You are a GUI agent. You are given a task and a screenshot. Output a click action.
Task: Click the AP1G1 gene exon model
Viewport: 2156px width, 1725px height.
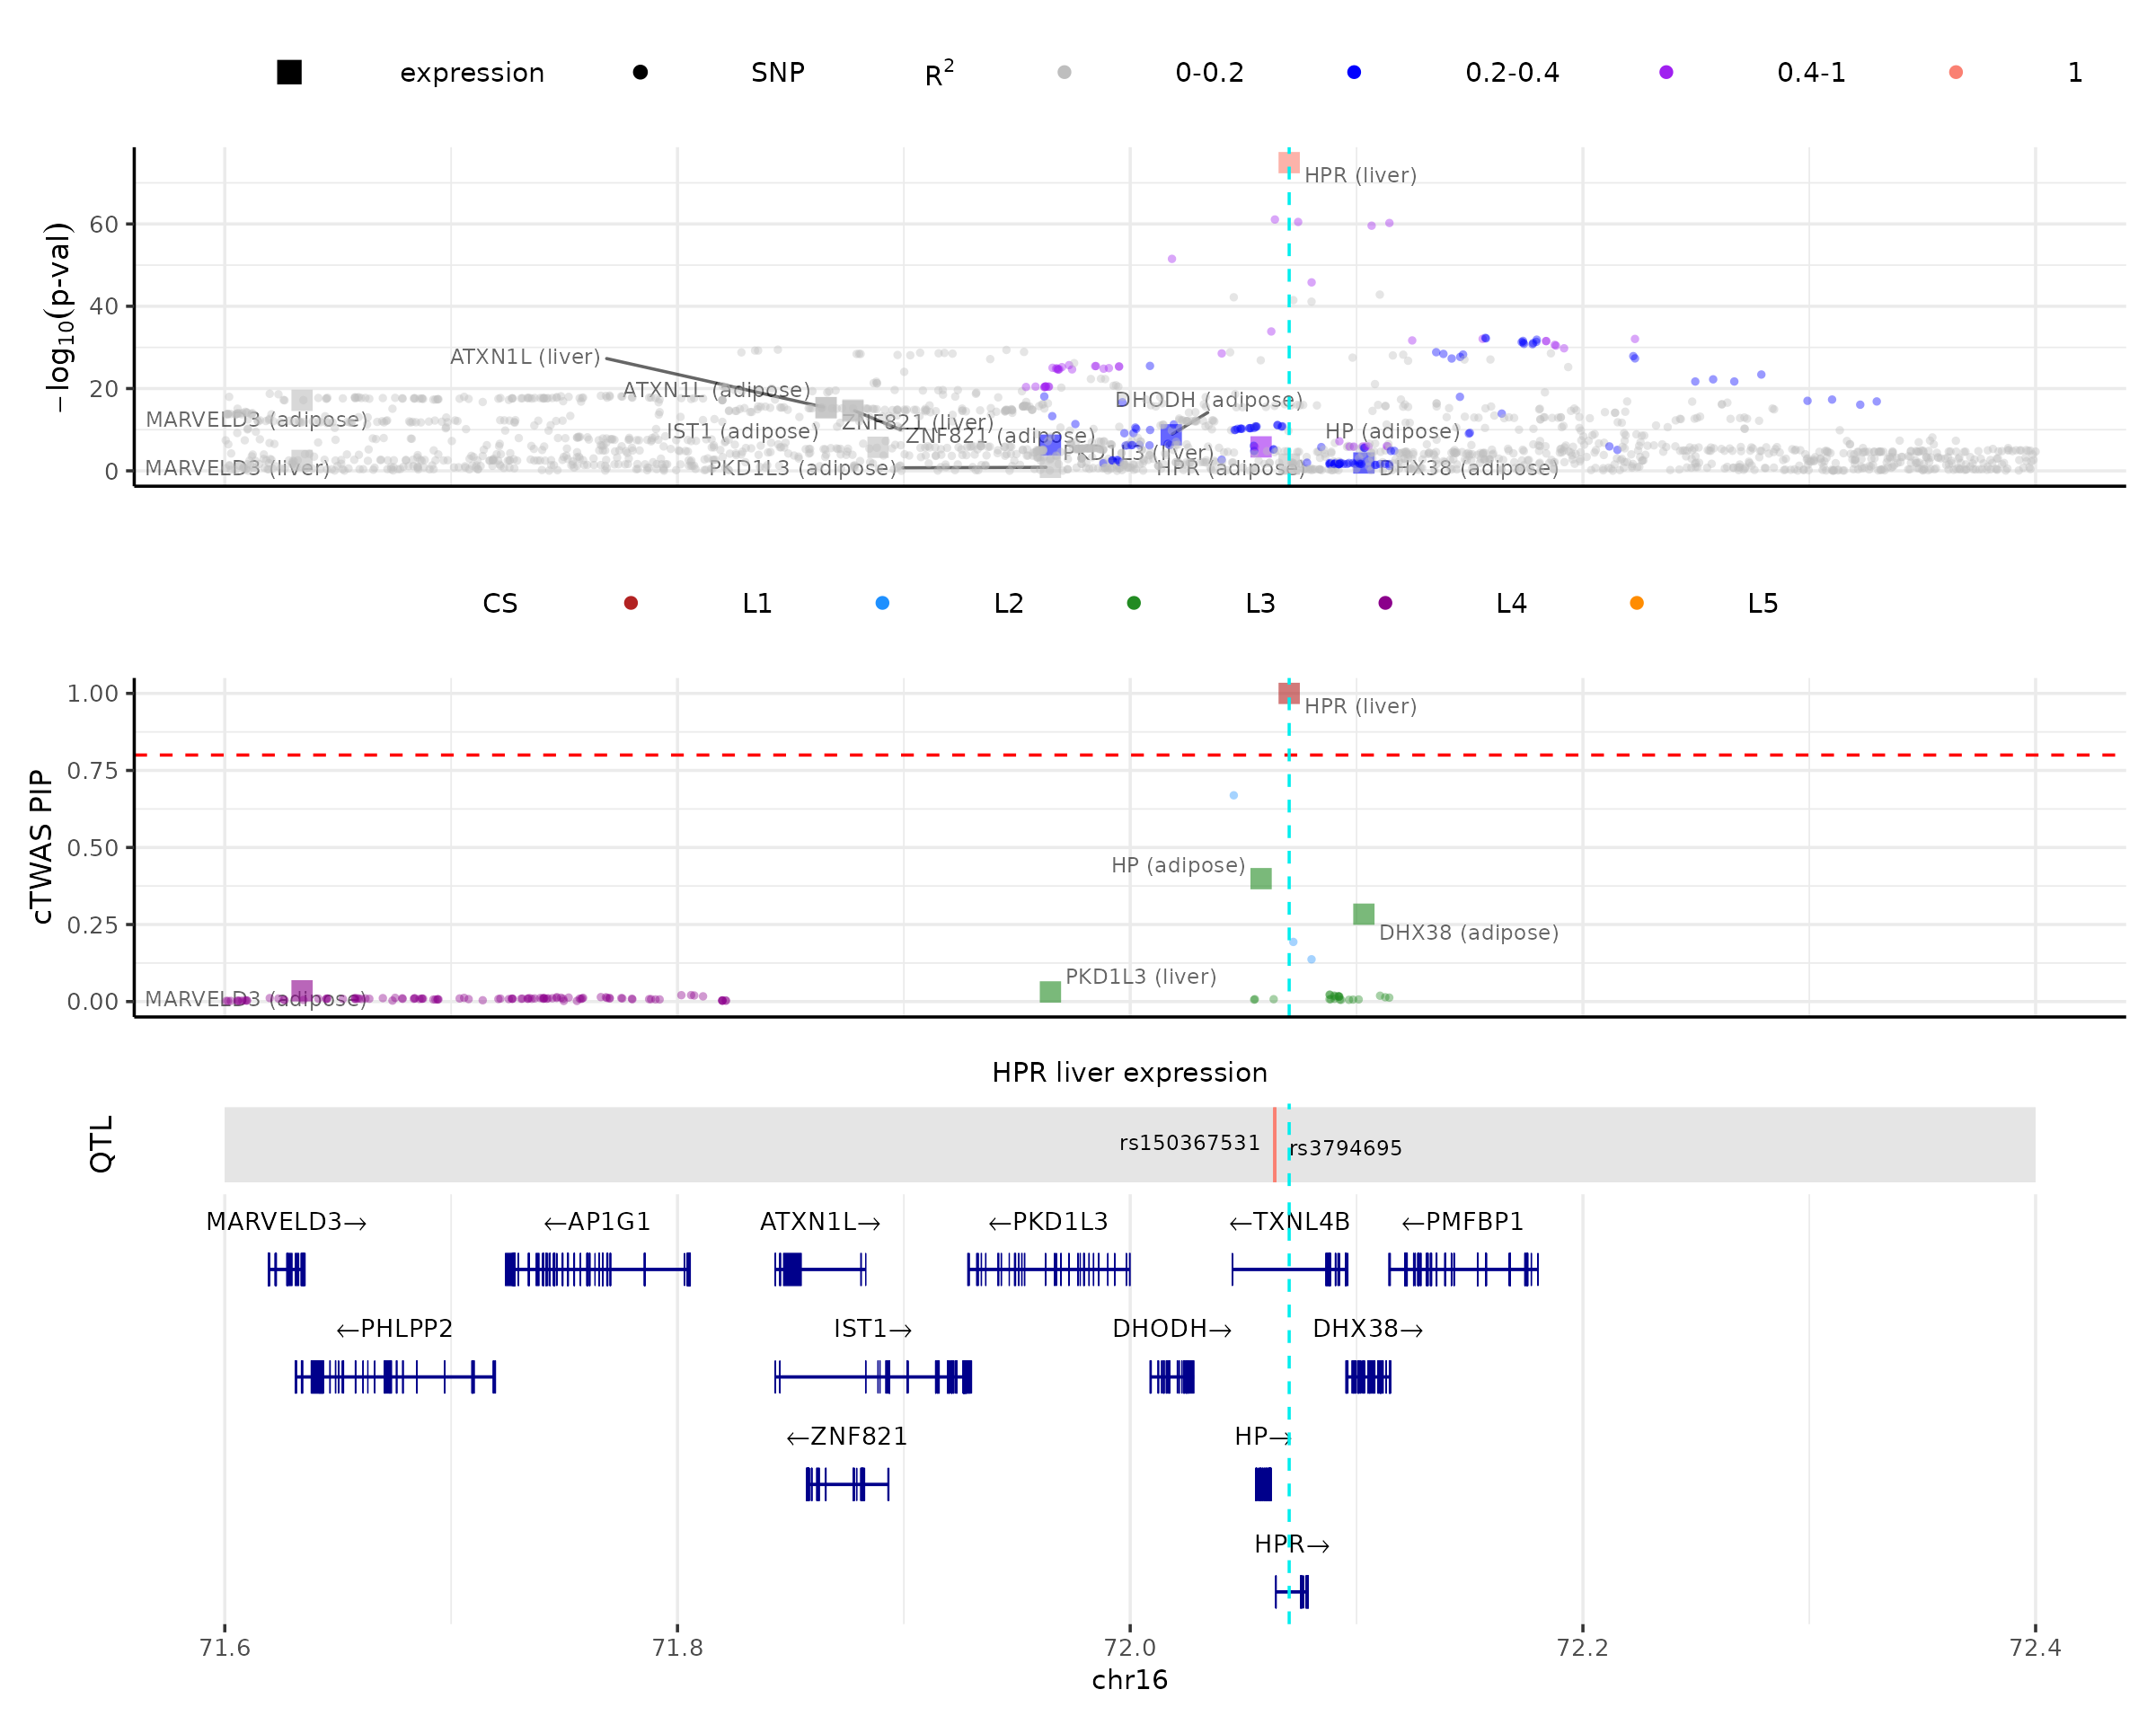598,1270
